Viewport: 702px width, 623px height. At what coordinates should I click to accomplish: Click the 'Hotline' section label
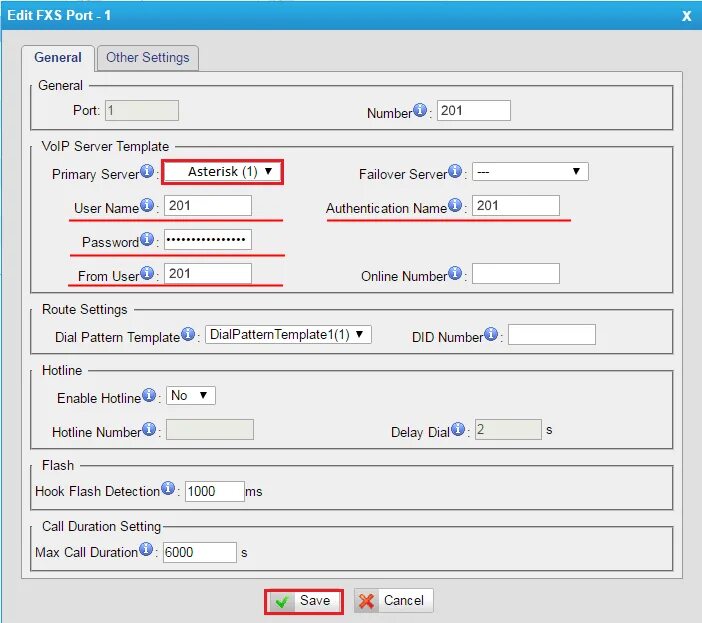tap(62, 370)
